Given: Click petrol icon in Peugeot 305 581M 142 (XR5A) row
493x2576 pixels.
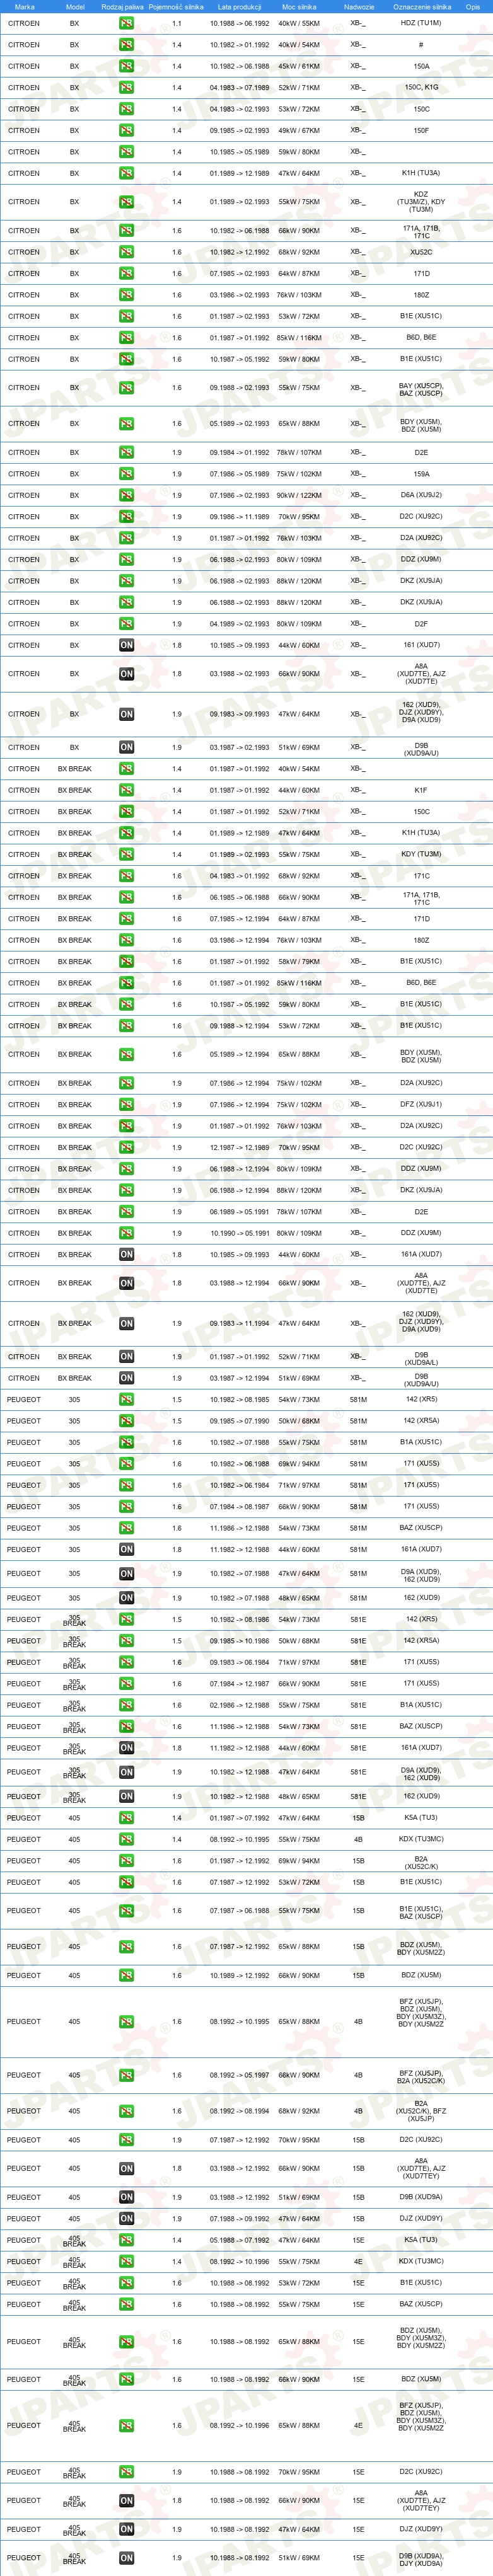Looking at the screenshot, I should coord(126,1421).
